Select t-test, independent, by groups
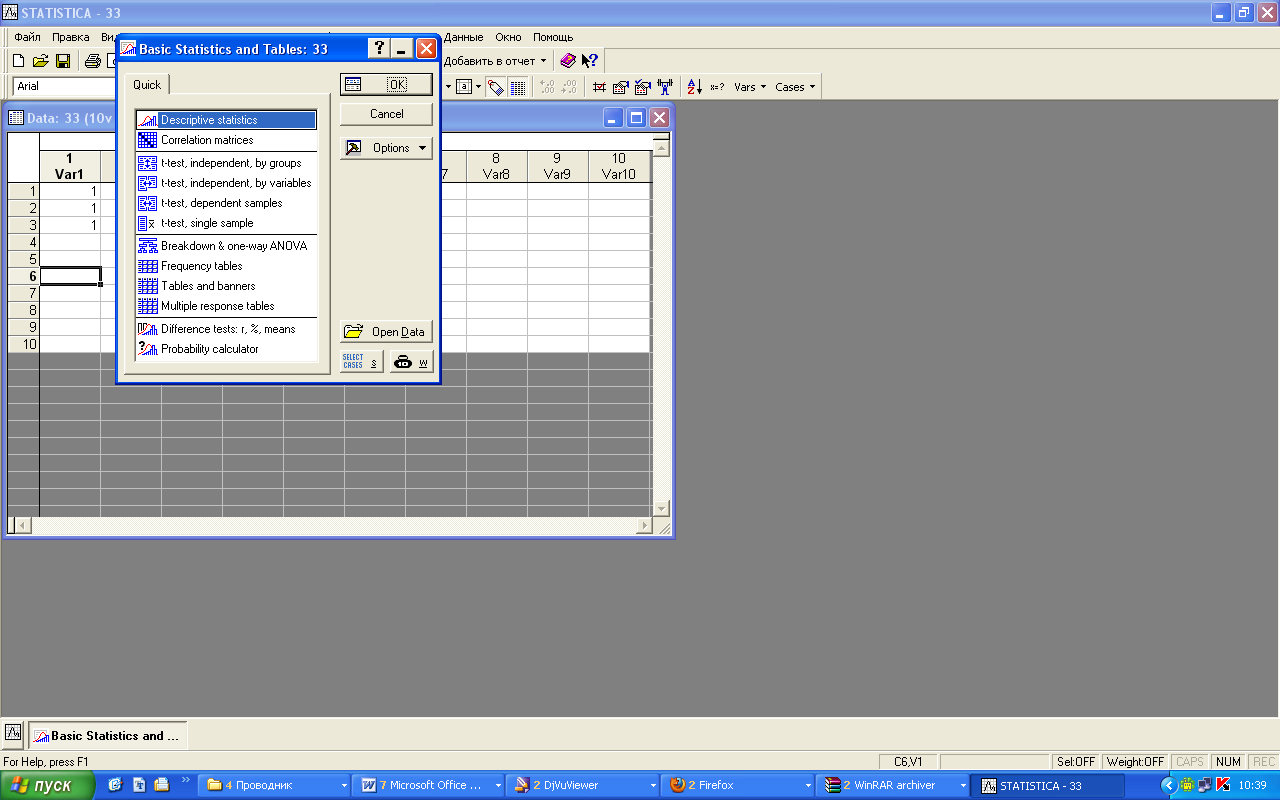1280x800 pixels. pos(226,163)
